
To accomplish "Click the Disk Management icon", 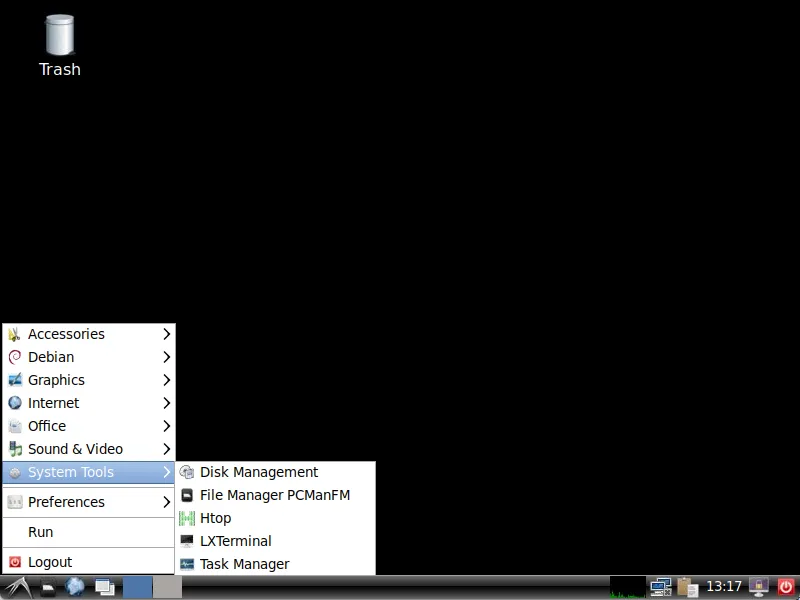I will pyautogui.click(x=187, y=472).
